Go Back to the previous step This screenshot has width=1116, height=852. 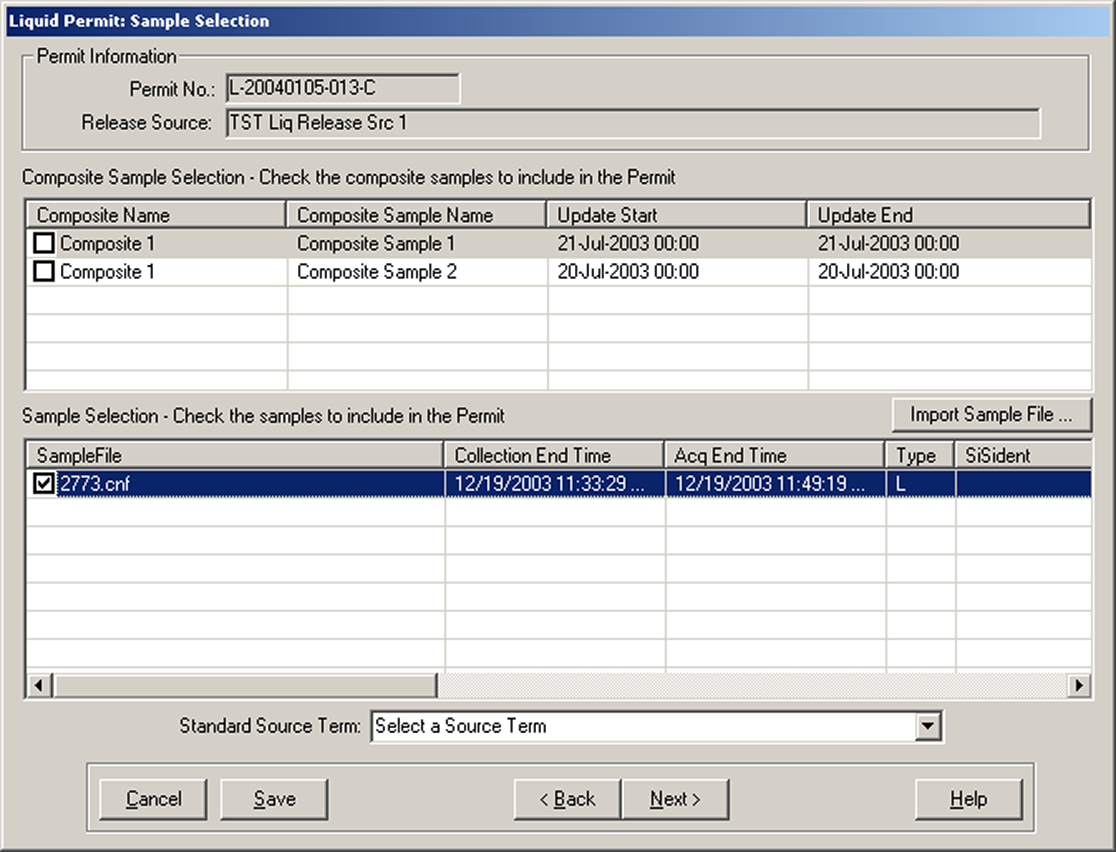(x=566, y=798)
